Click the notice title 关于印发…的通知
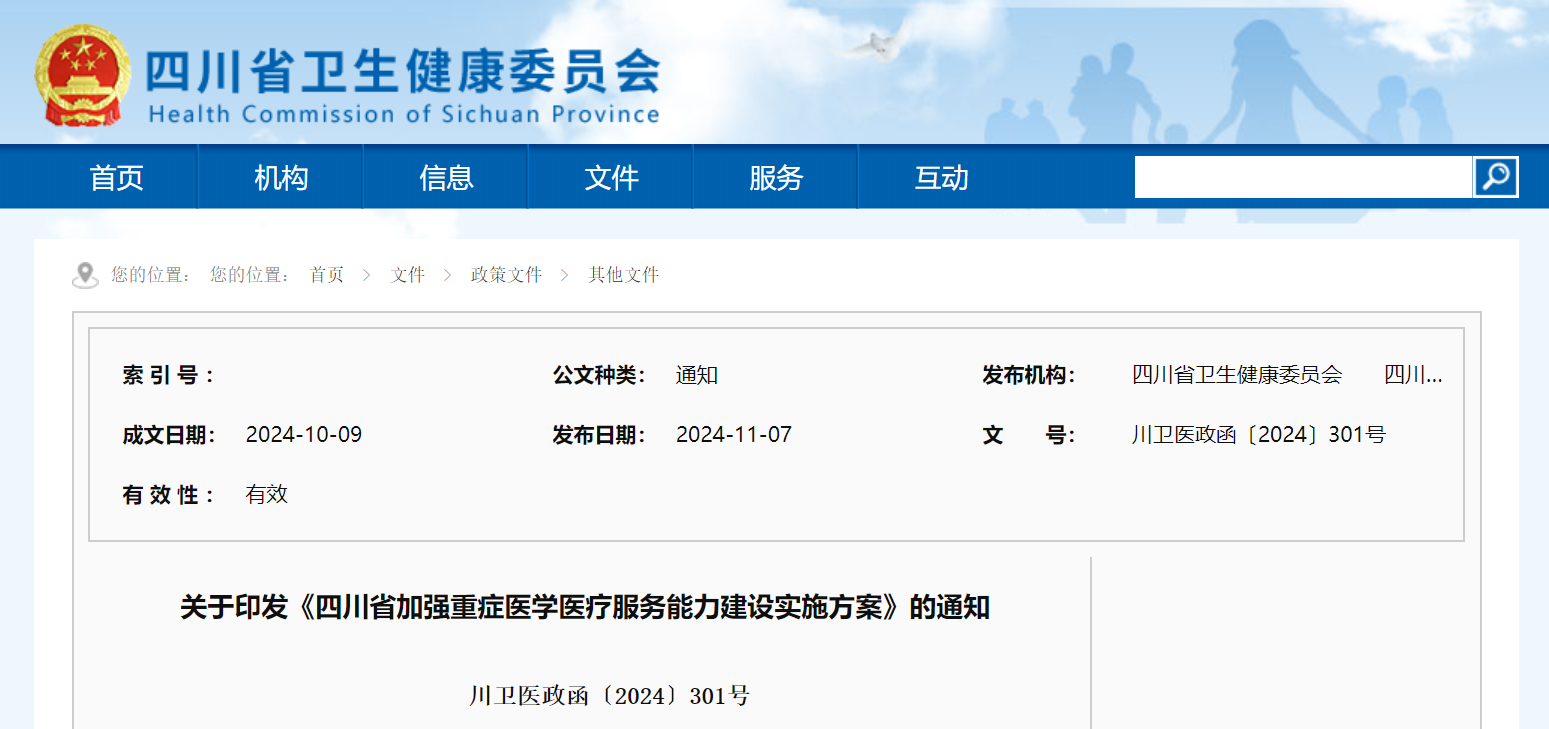1549x729 pixels. (585, 607)
